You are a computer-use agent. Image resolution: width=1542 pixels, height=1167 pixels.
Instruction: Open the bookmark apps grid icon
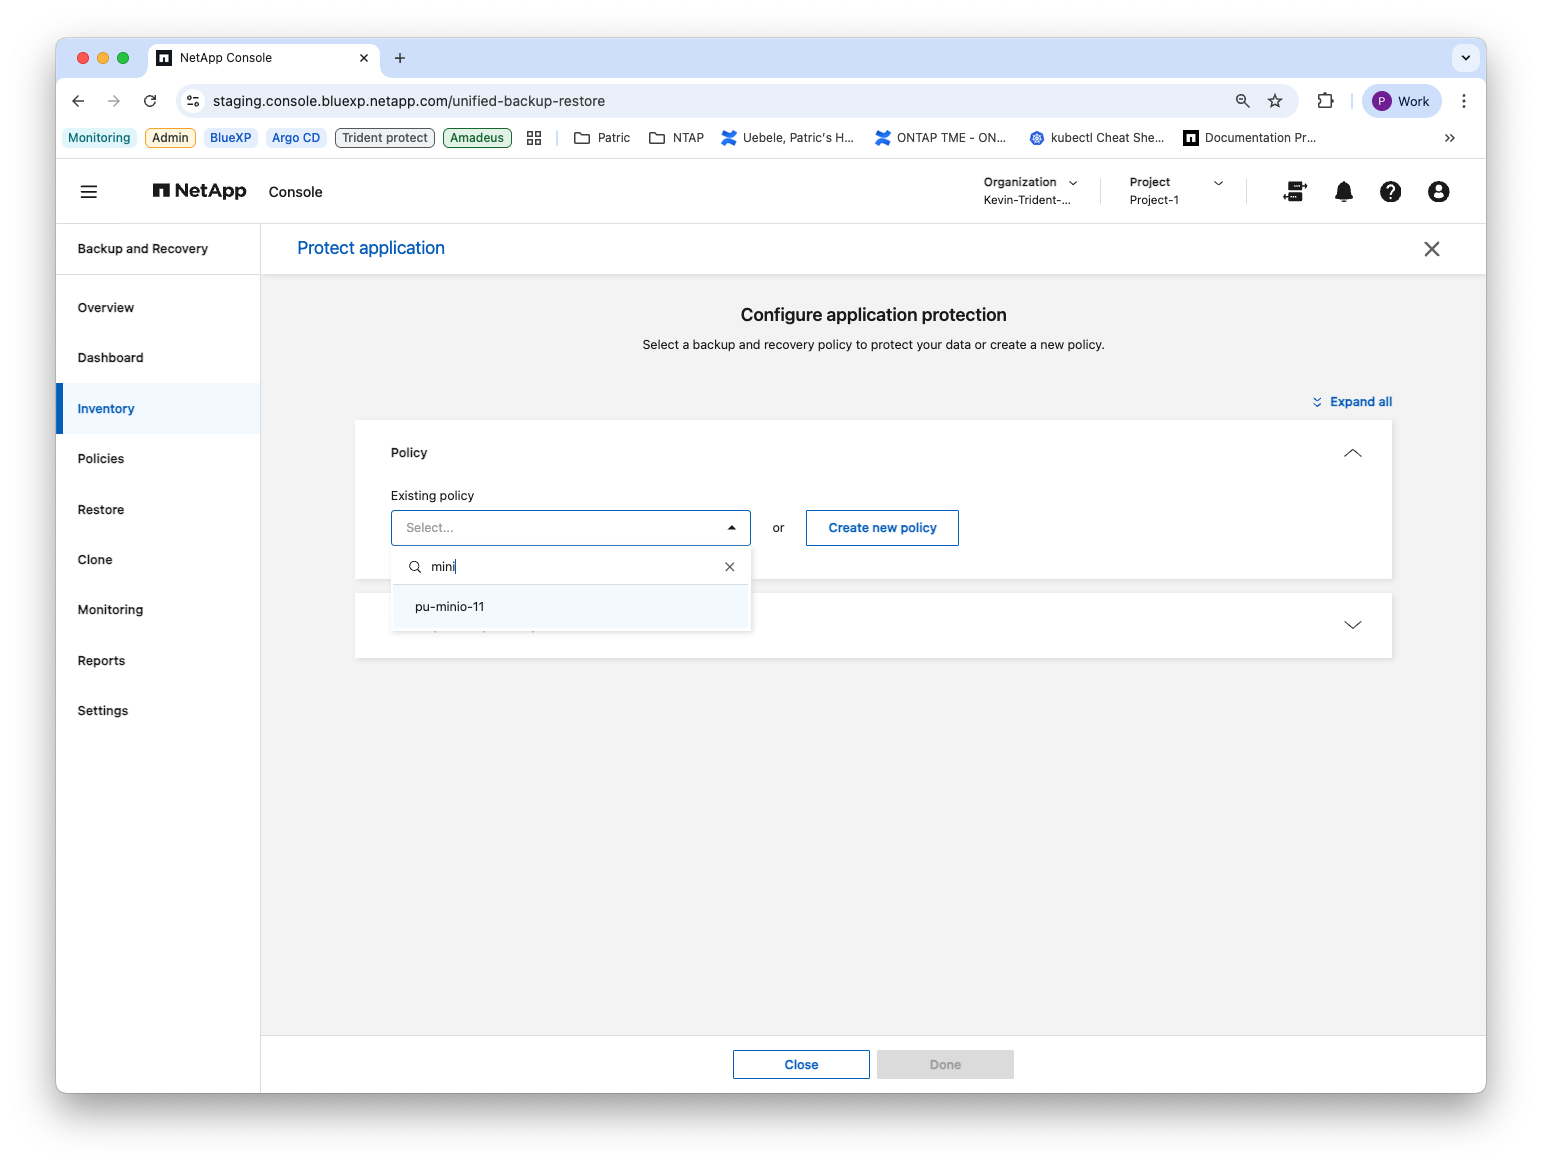534,138
